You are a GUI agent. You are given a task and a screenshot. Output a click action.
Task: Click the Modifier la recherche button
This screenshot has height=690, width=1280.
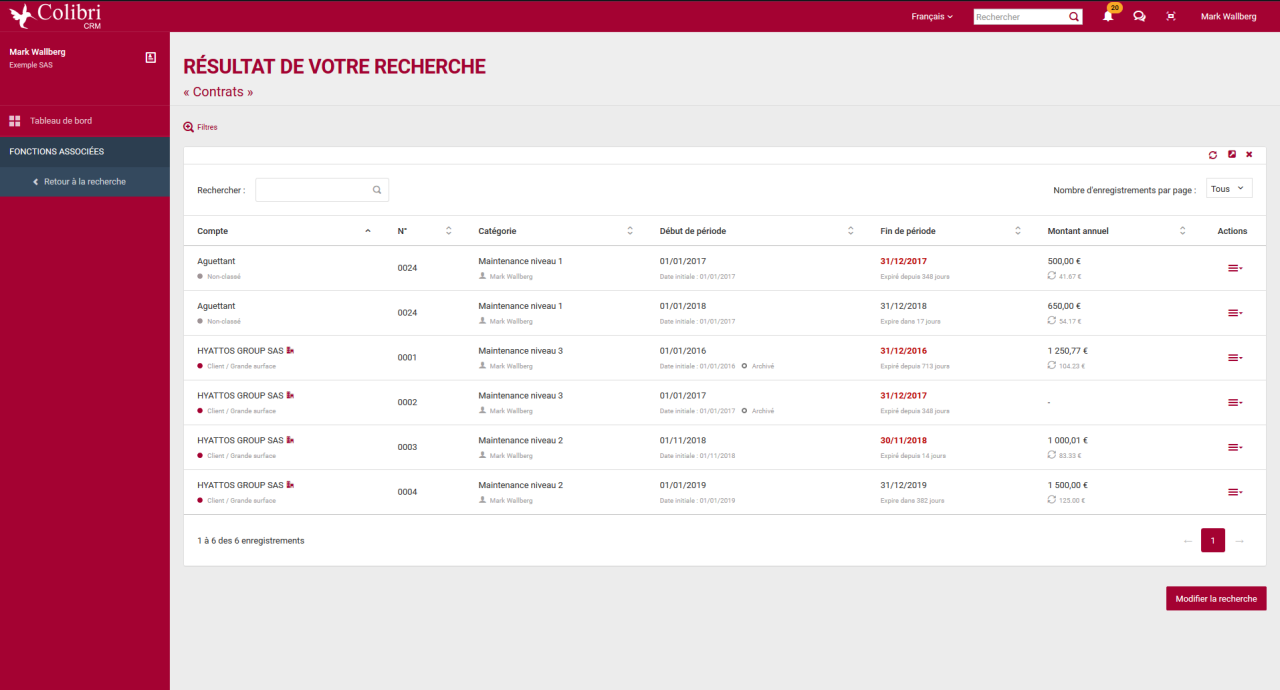(x=1216, y=598)
